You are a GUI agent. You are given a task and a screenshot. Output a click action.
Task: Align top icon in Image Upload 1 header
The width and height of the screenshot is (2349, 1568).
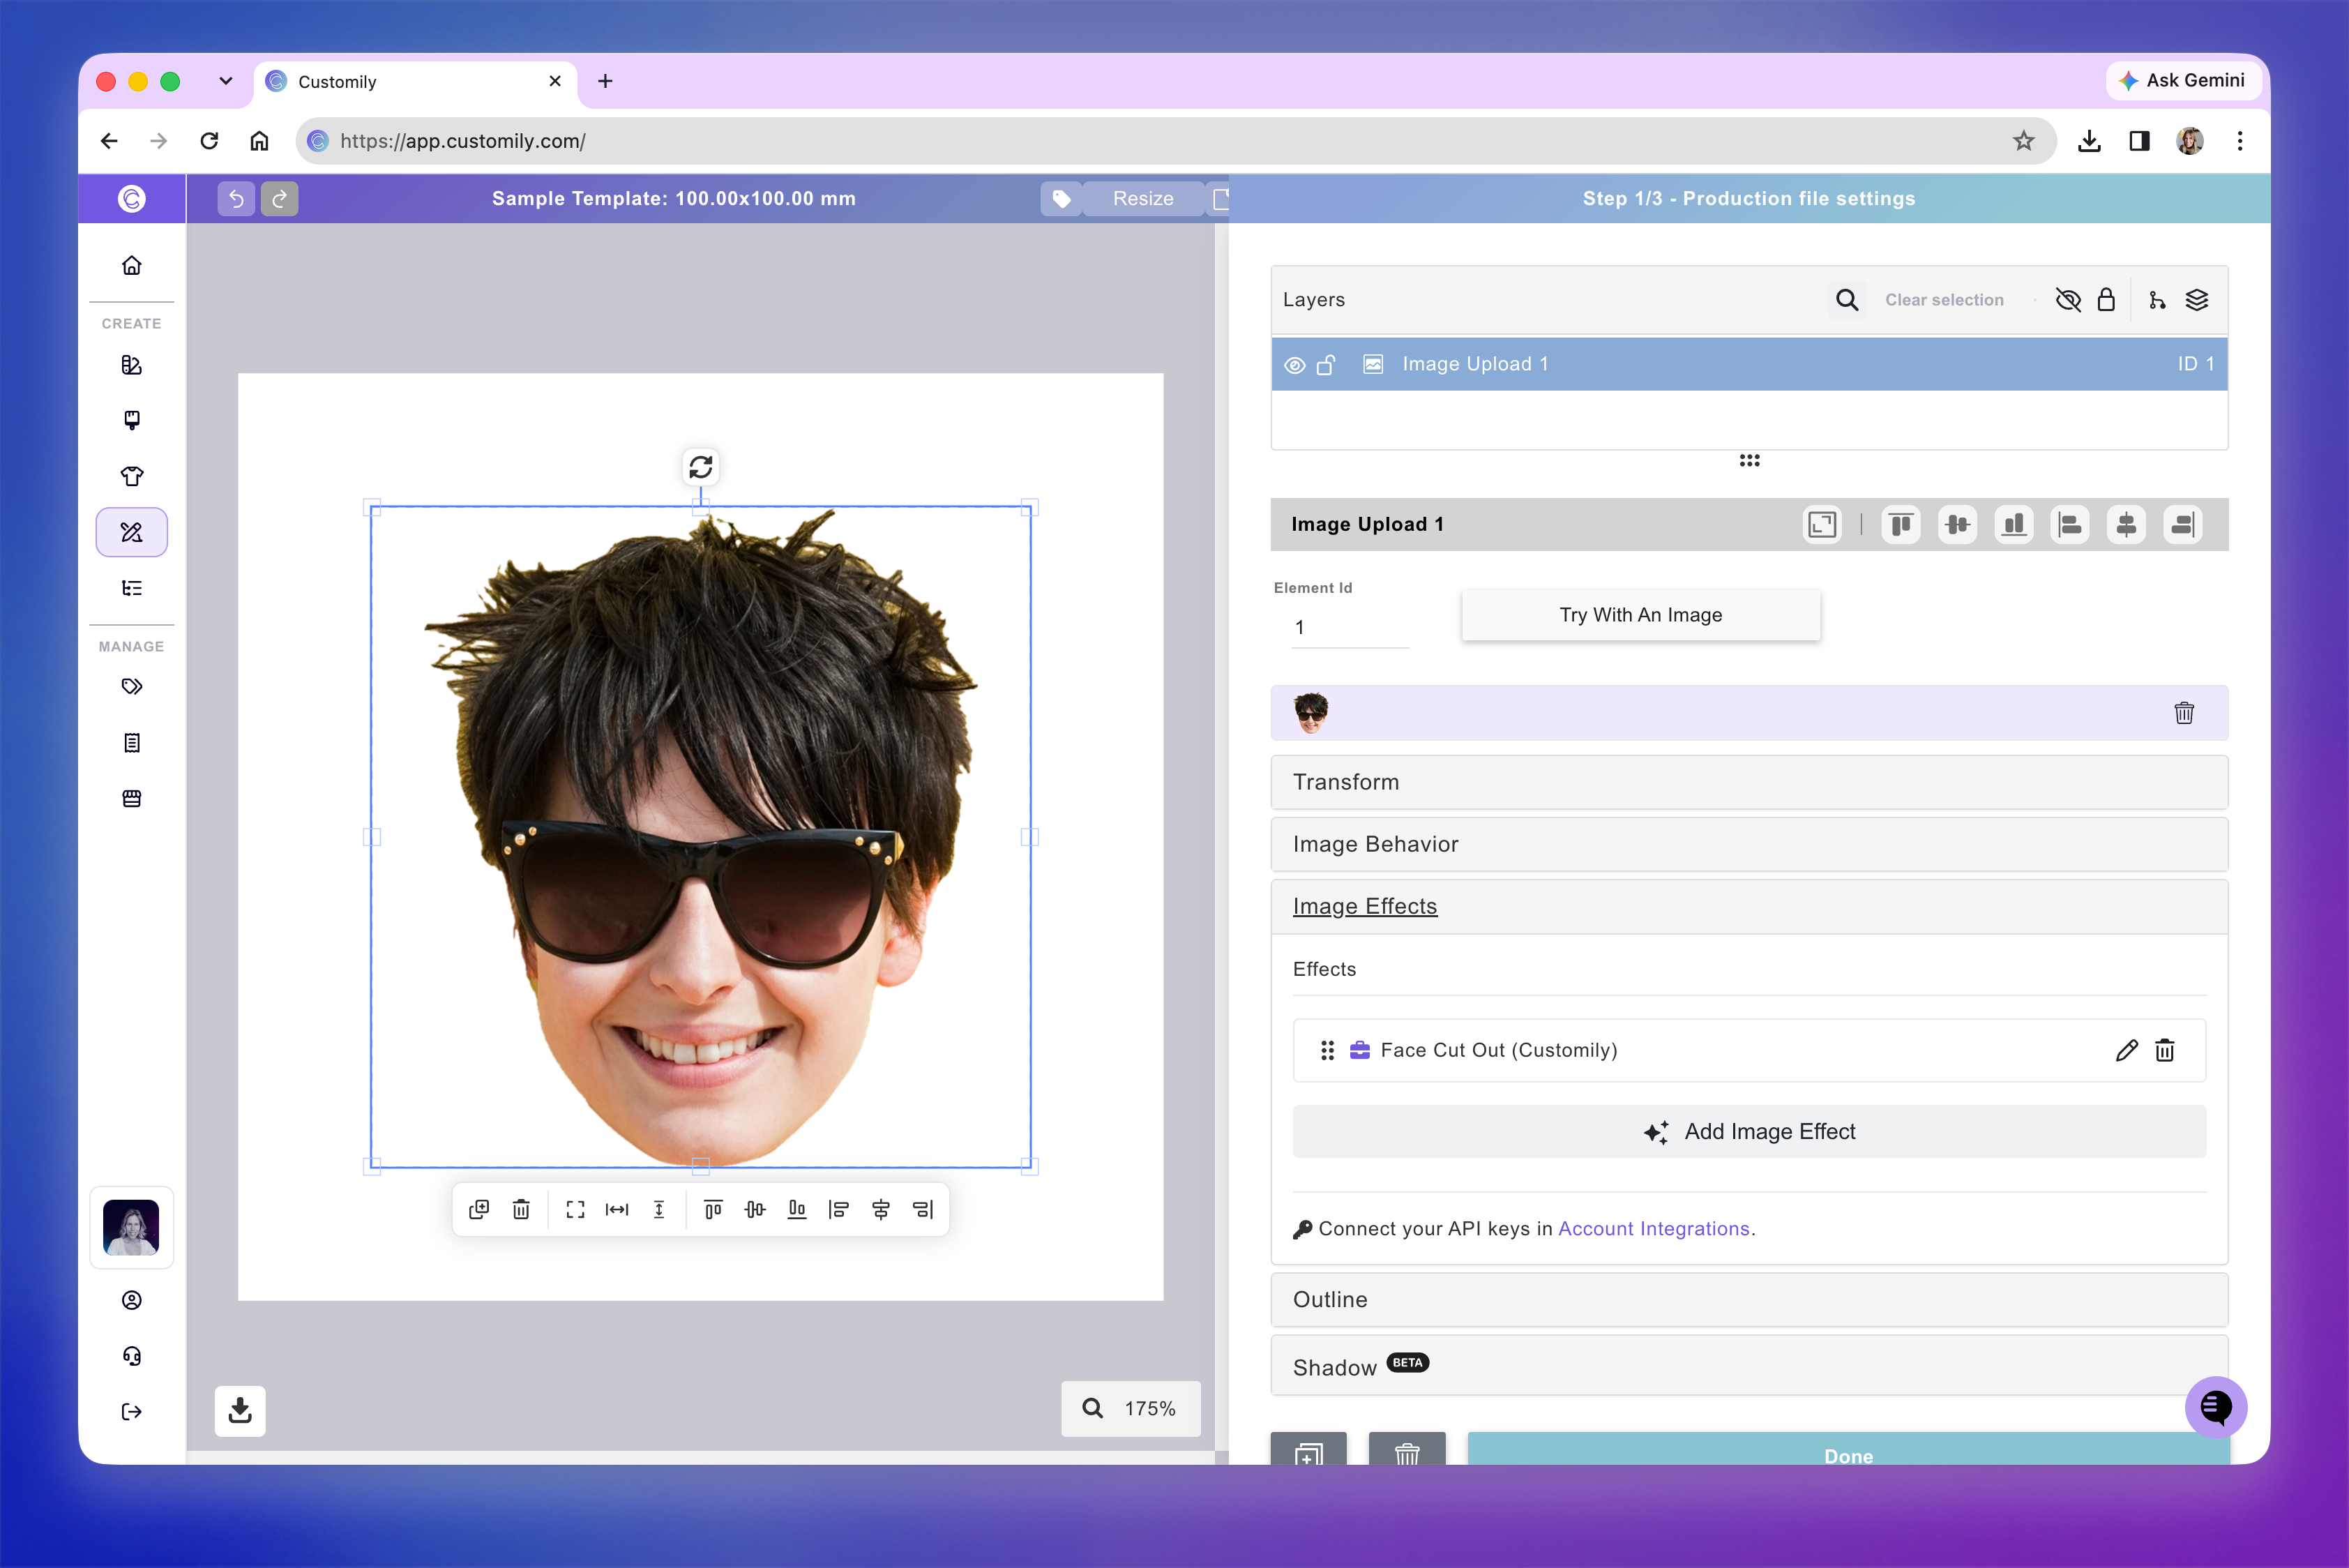[1901, 525]
